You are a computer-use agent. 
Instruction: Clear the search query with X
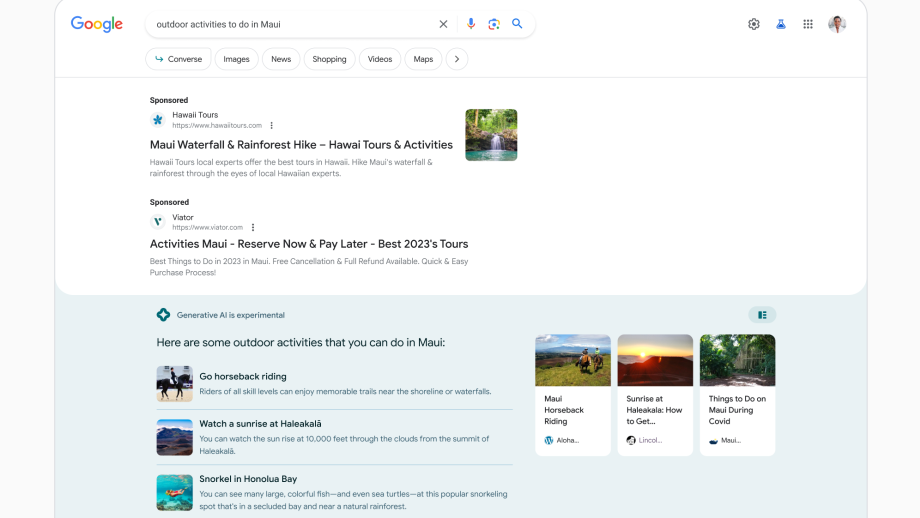[444, 24]
